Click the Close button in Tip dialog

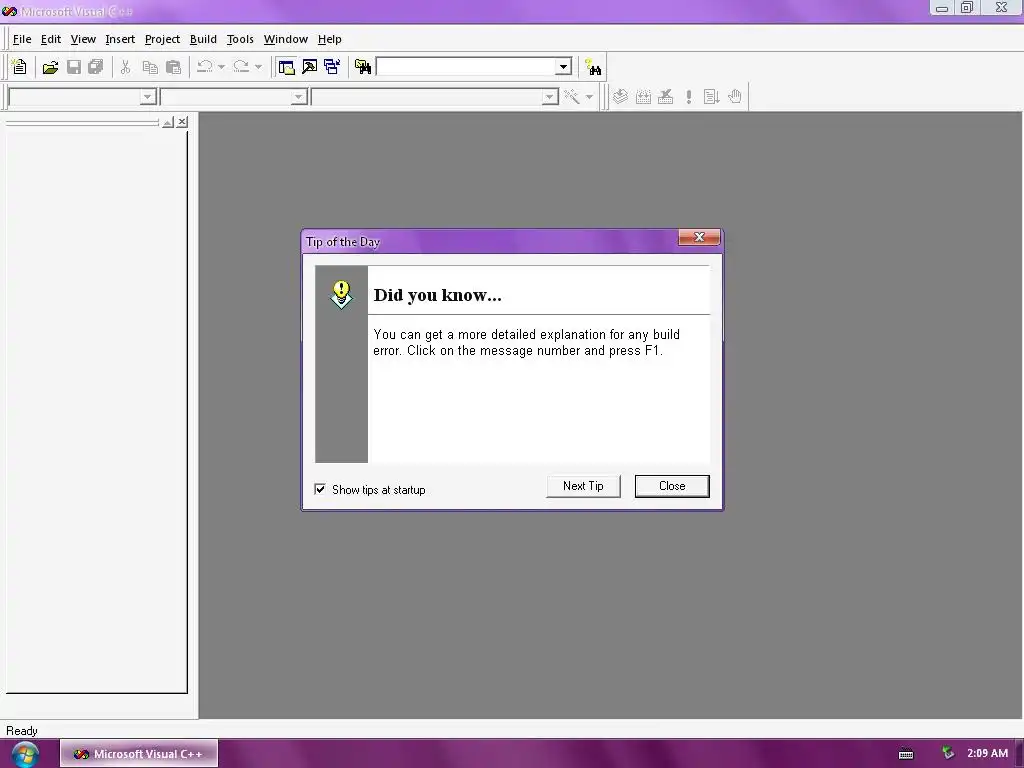tap(672, 486)
